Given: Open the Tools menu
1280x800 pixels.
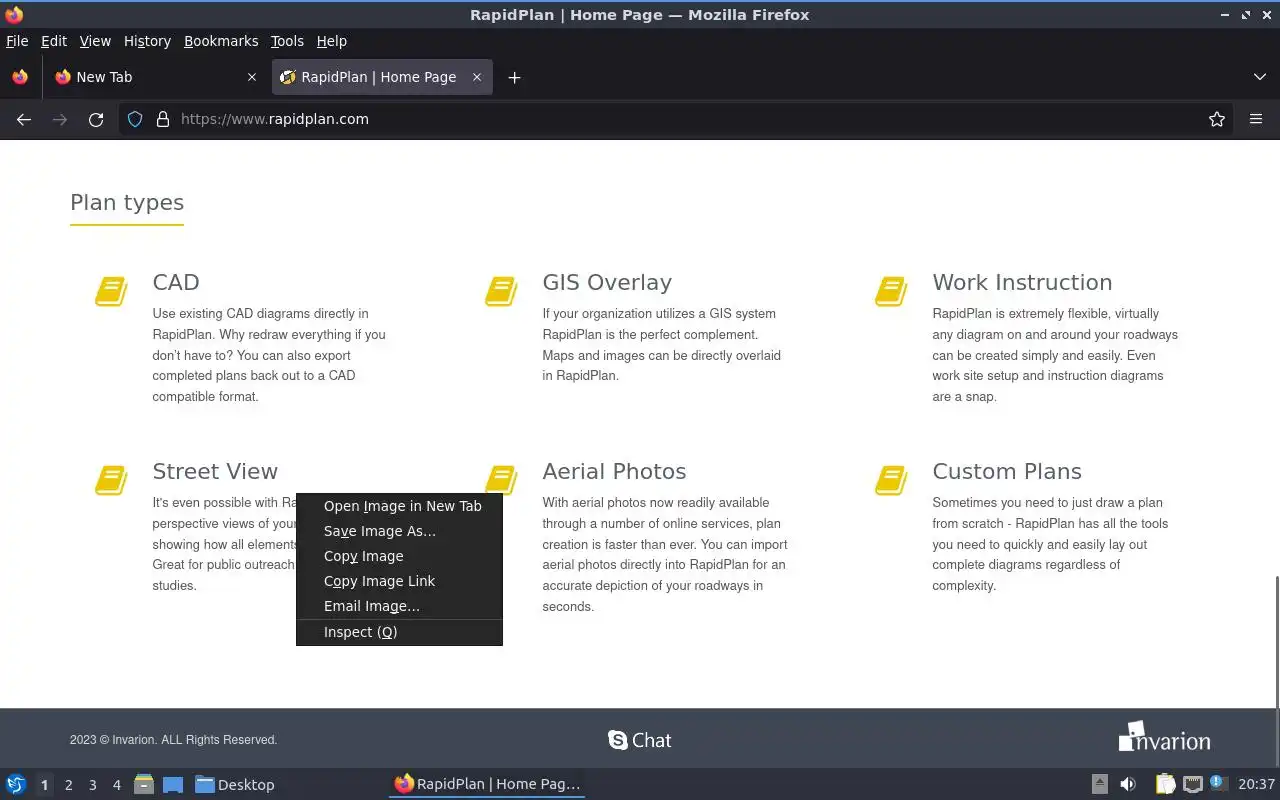Looking at the screenshot, I should [x=287, y=41].
